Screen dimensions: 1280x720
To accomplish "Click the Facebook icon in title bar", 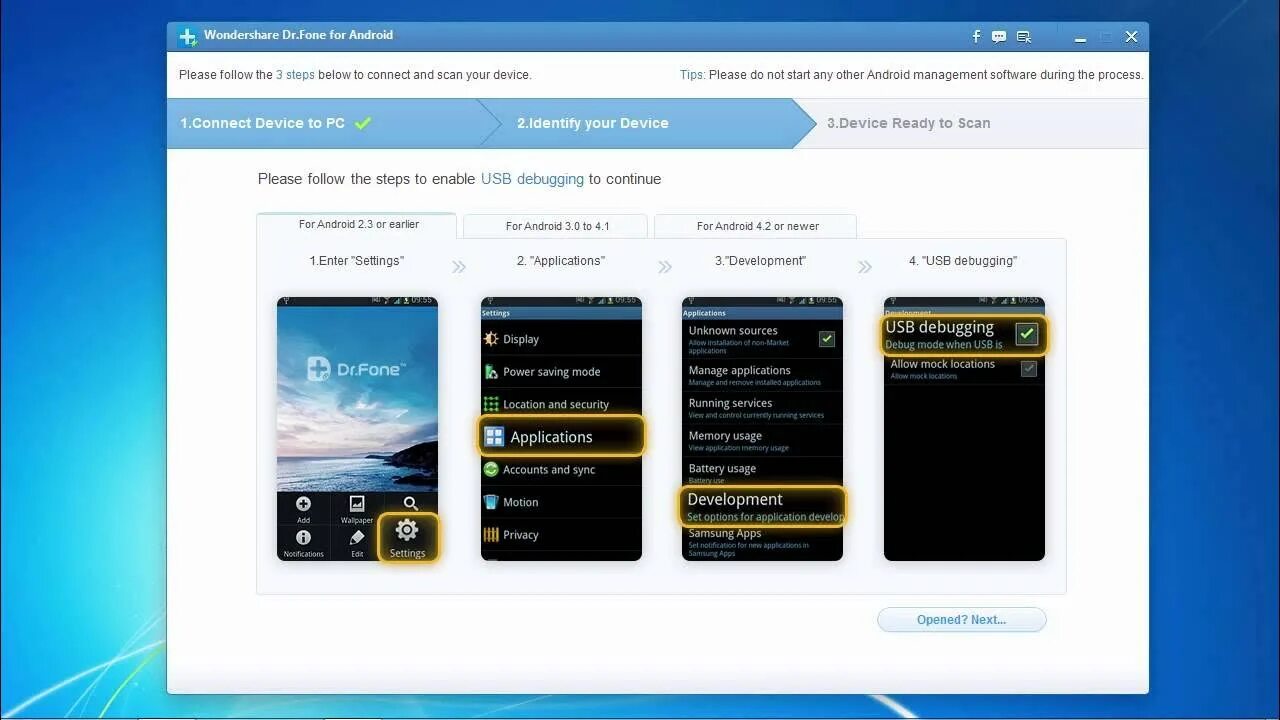I will click(x=976, y=36).
